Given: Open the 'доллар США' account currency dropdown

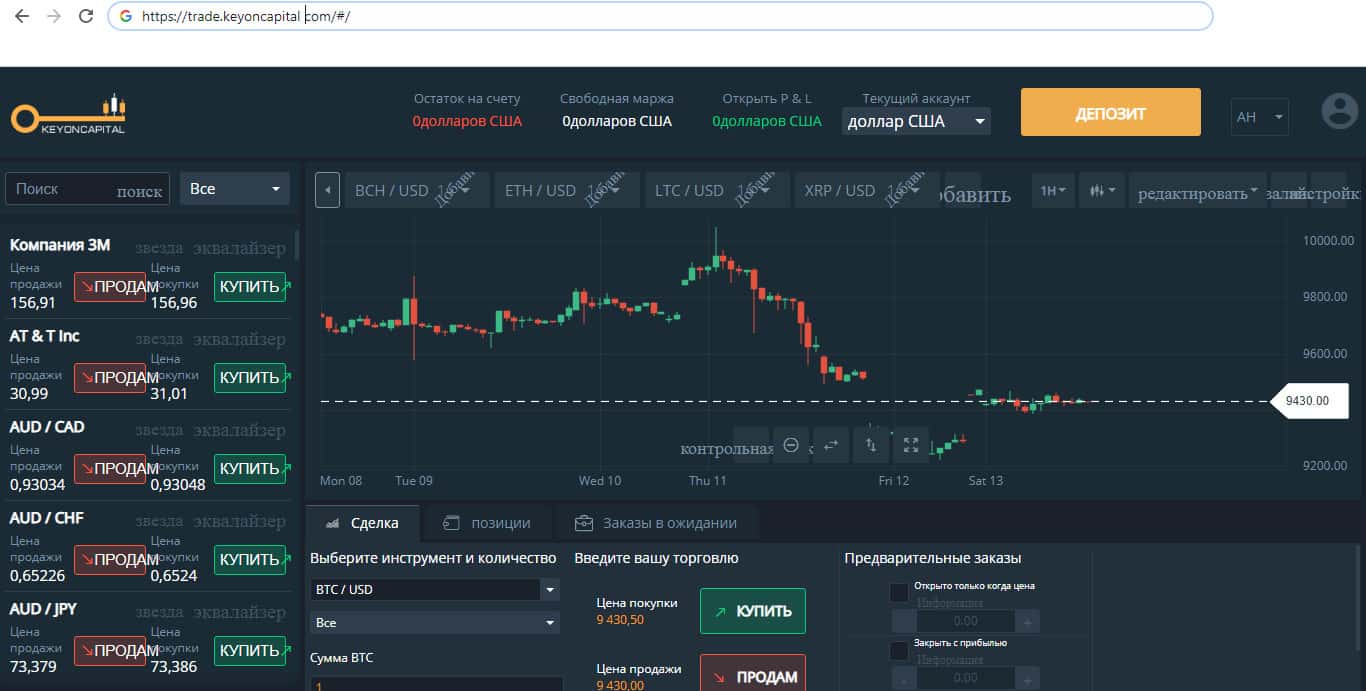Looking at the screenshot, I should pos(915,121).
